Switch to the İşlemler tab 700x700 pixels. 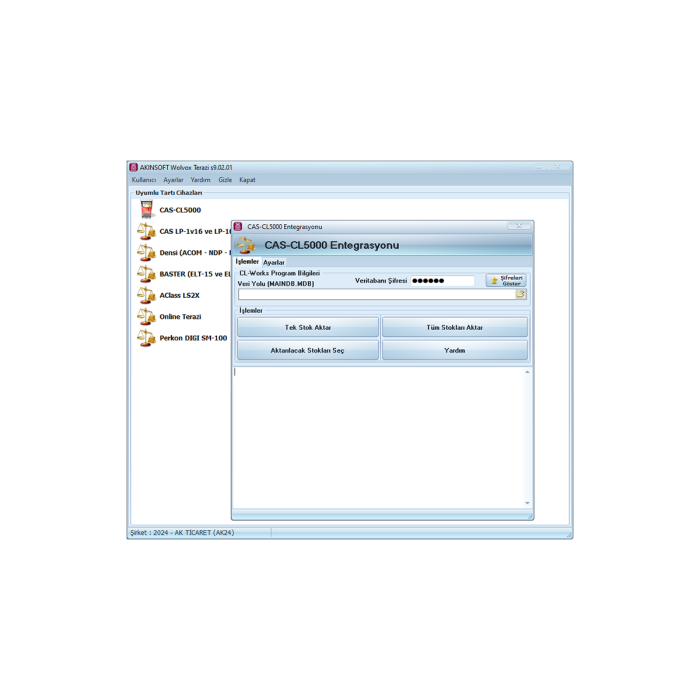pyautogui.click(x=247, y=262)
